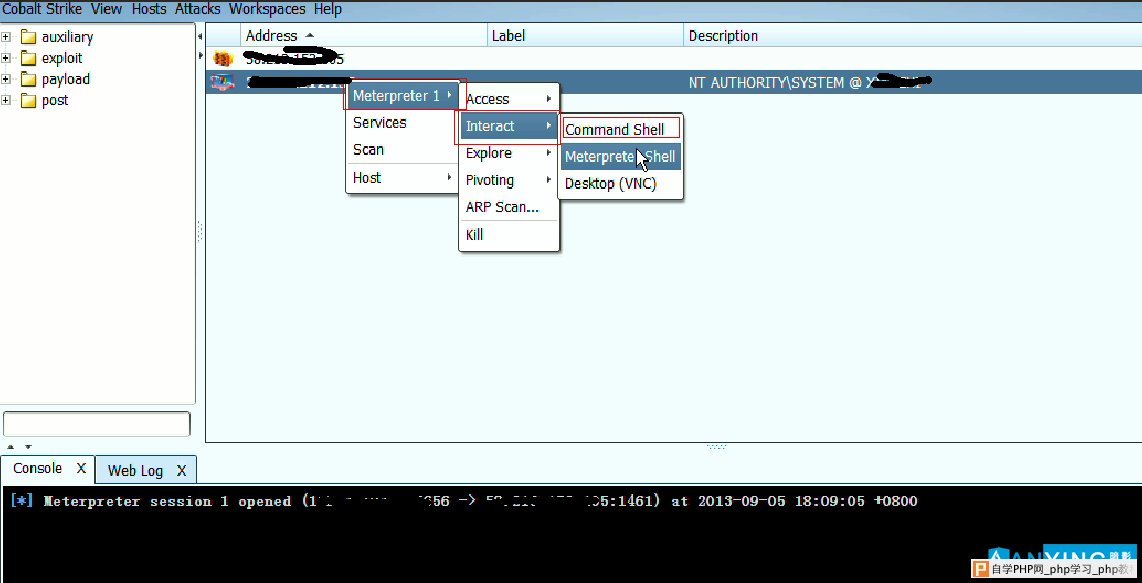Click the auxiliary tree label
The height and width of the screenshot is (583, 1142).
tap(68, 37)
